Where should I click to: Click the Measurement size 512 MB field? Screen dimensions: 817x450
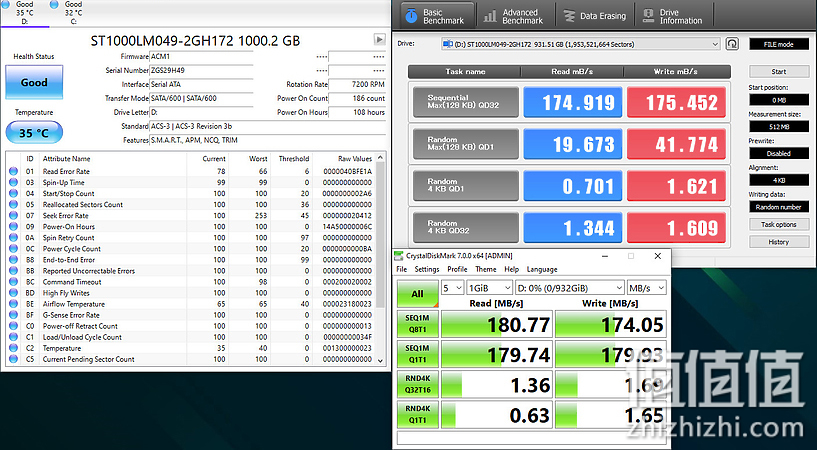tap(779, 127)
